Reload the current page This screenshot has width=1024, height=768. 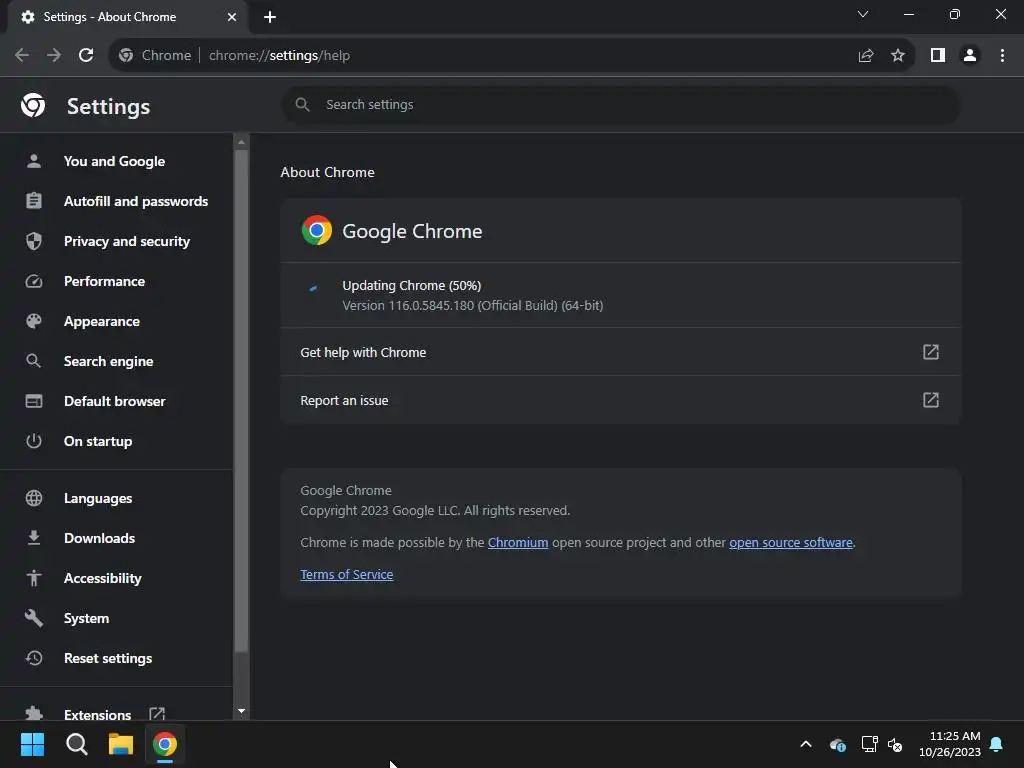coord(86,56)
